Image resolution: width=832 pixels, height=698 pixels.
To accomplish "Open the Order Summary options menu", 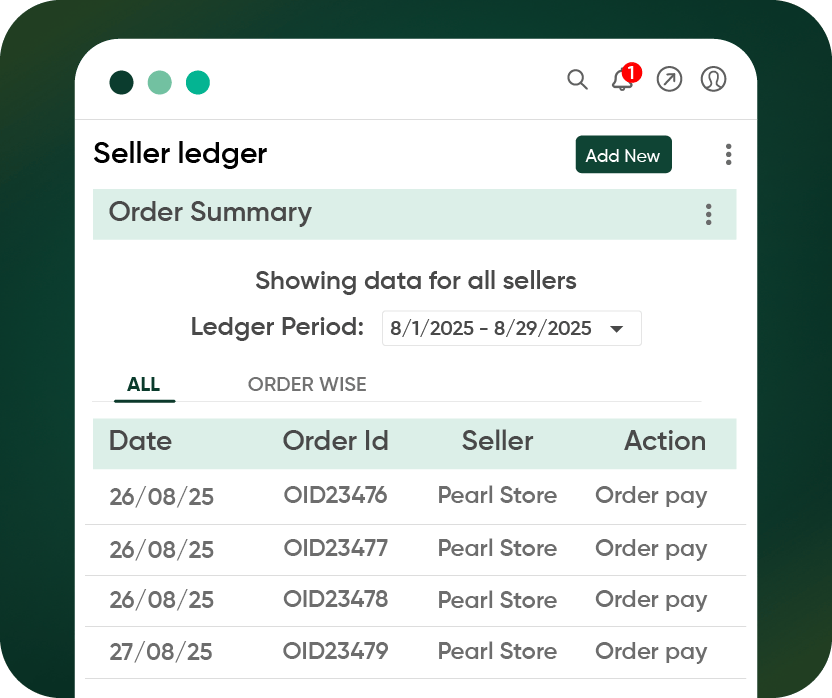I will [708, 214].
